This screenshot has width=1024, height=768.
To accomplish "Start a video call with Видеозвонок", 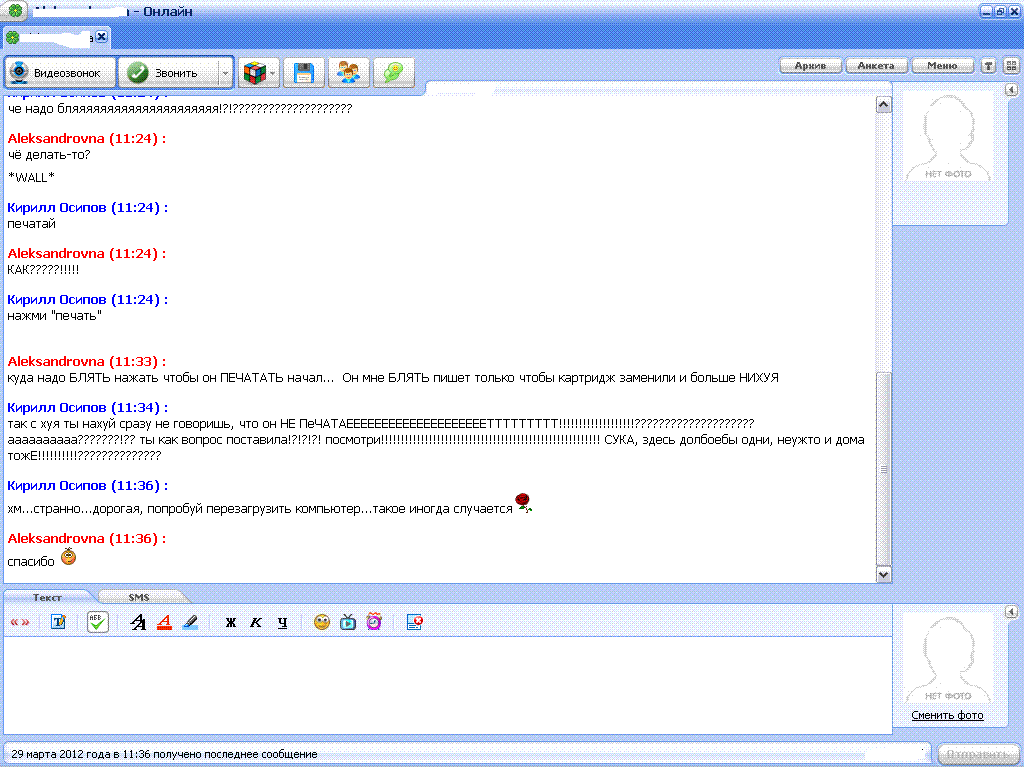I will (60, 73).
